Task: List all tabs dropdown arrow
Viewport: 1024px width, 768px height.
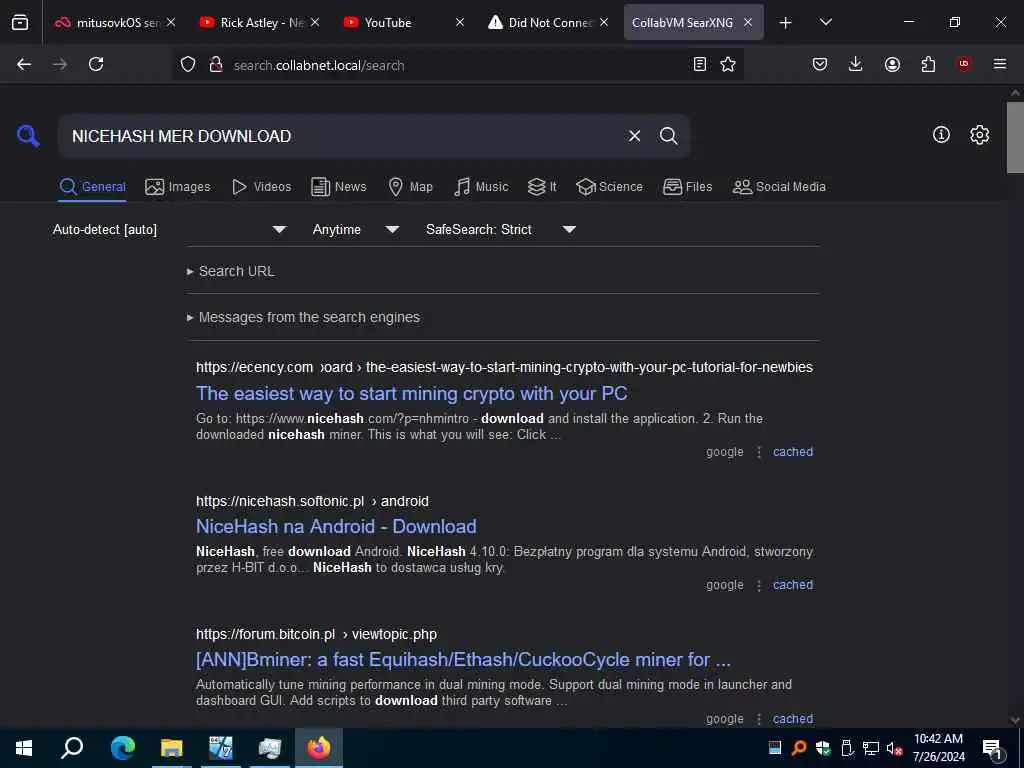Action: pyautogui.click(x=825, y=22)
